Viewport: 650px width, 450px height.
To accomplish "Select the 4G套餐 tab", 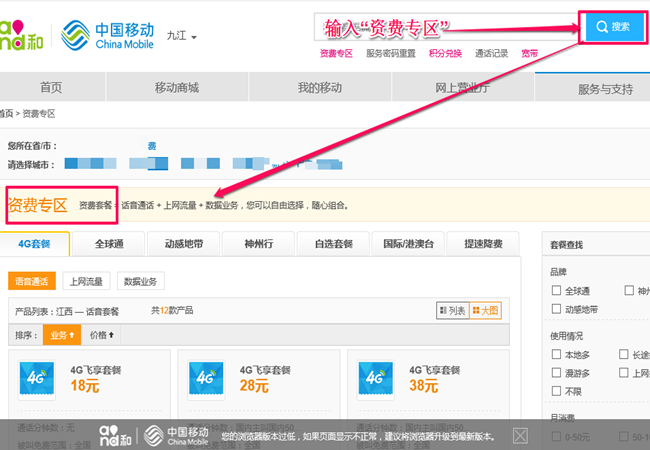I will 34,244.
